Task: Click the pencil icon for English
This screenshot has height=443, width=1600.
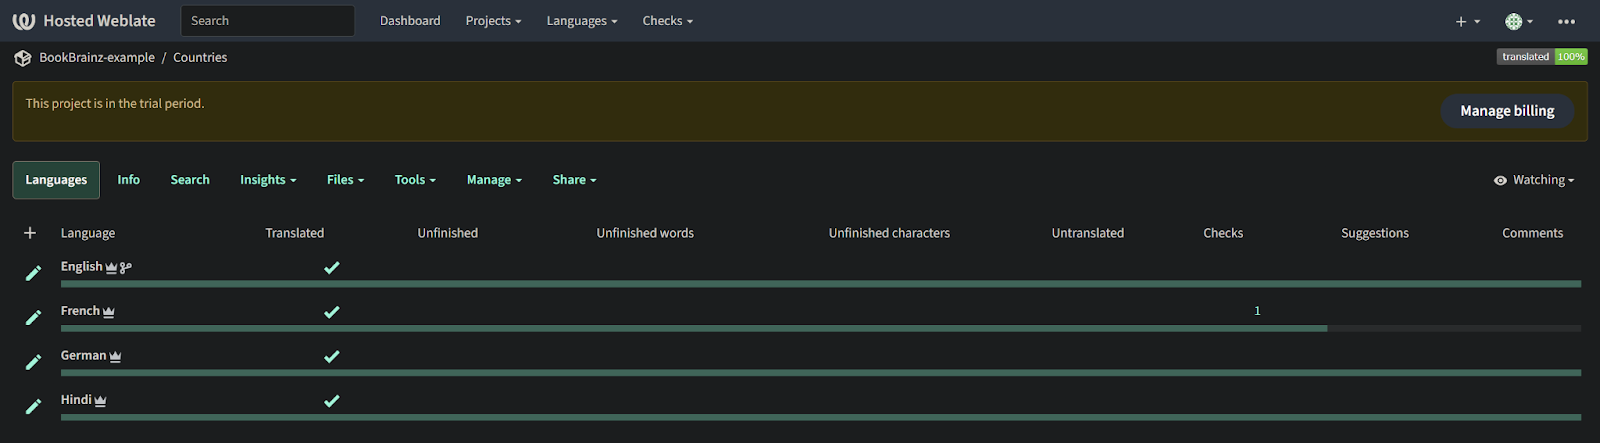Action: pos(33,273)
